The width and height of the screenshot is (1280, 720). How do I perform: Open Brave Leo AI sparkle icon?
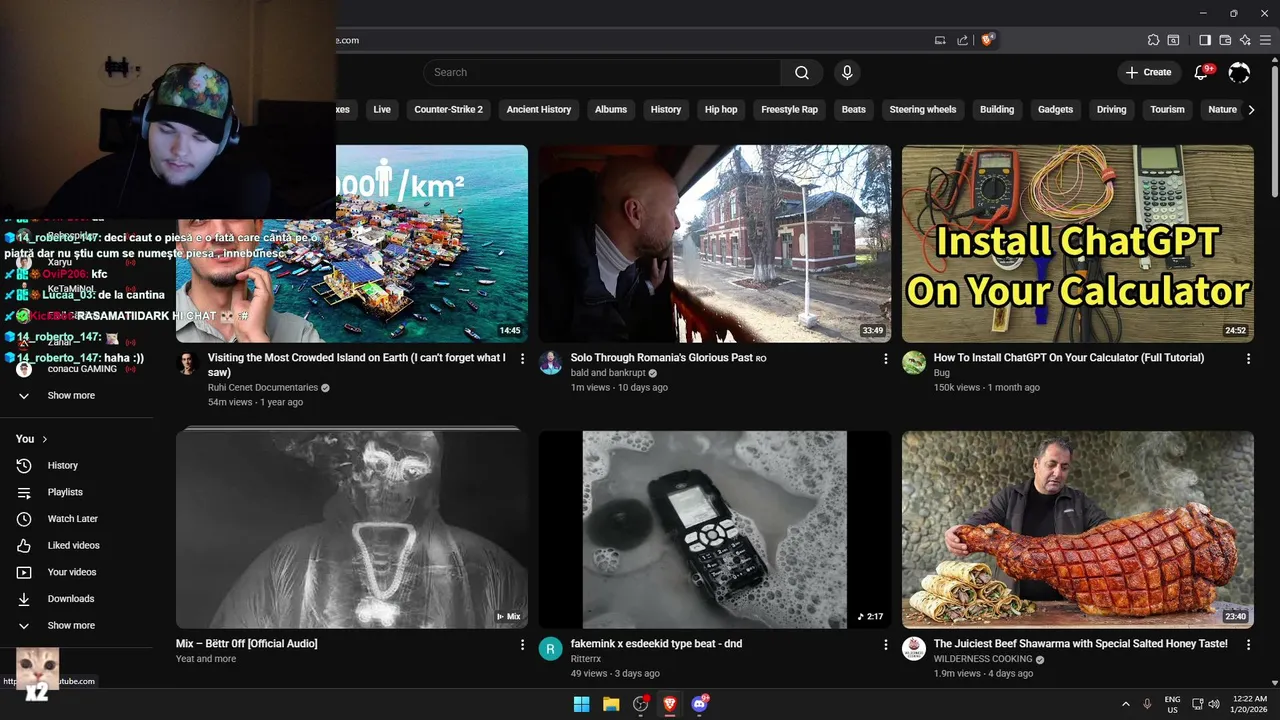(x=1245, y=40)
